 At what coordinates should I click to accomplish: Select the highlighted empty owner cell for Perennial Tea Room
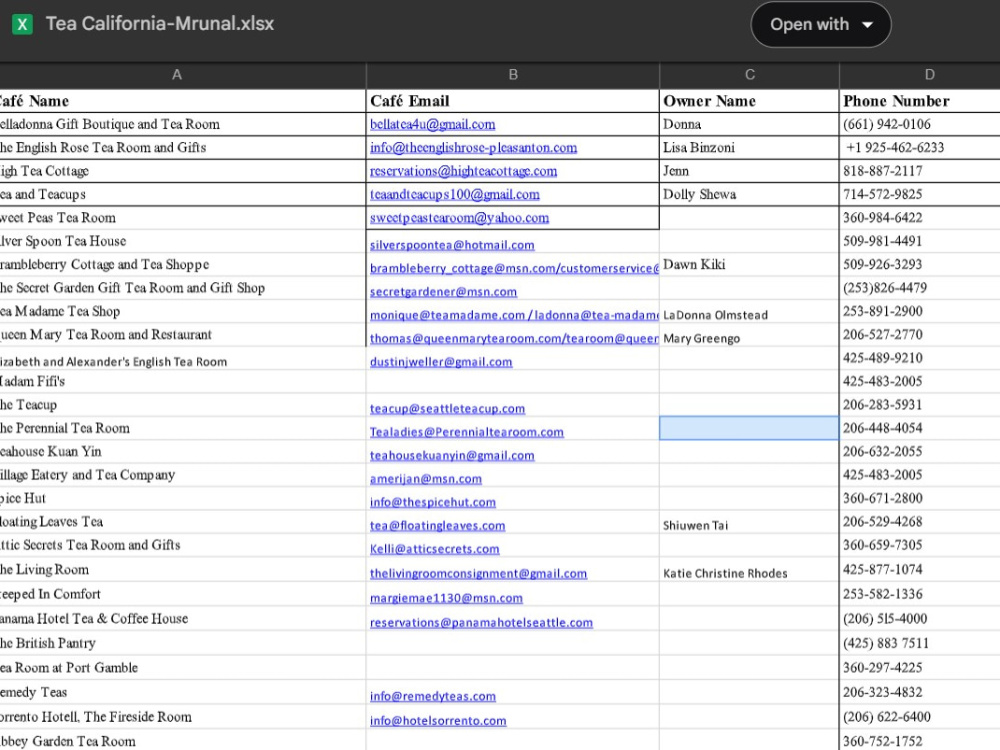click(749, 428)
